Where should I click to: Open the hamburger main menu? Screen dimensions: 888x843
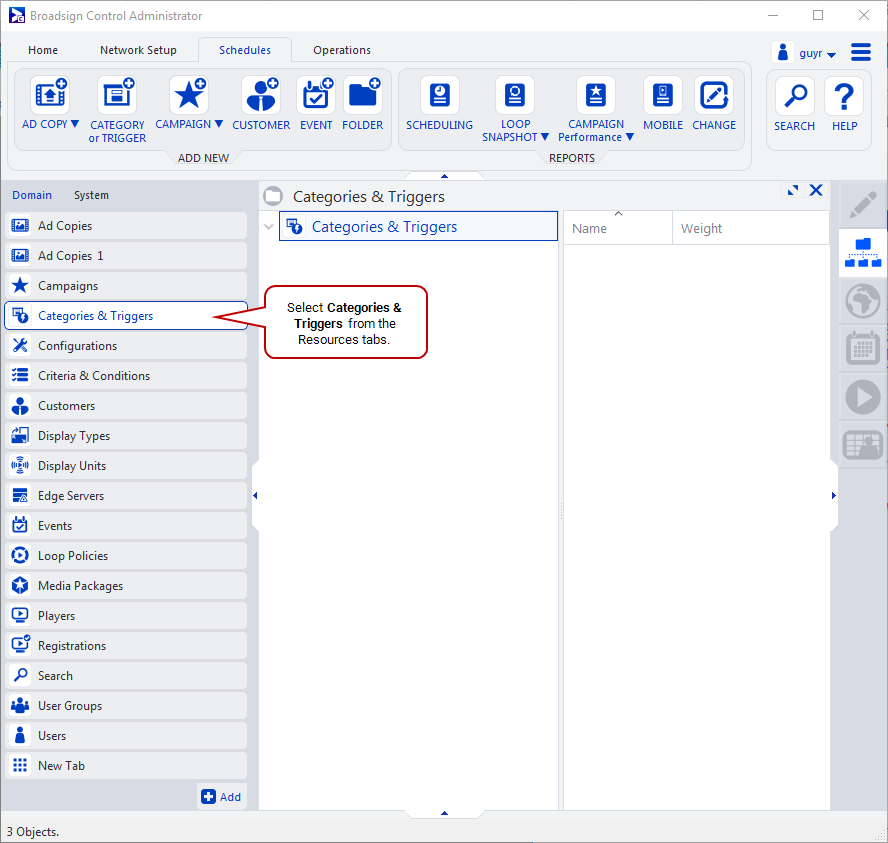pyautogui.click(x=861, y=52)
